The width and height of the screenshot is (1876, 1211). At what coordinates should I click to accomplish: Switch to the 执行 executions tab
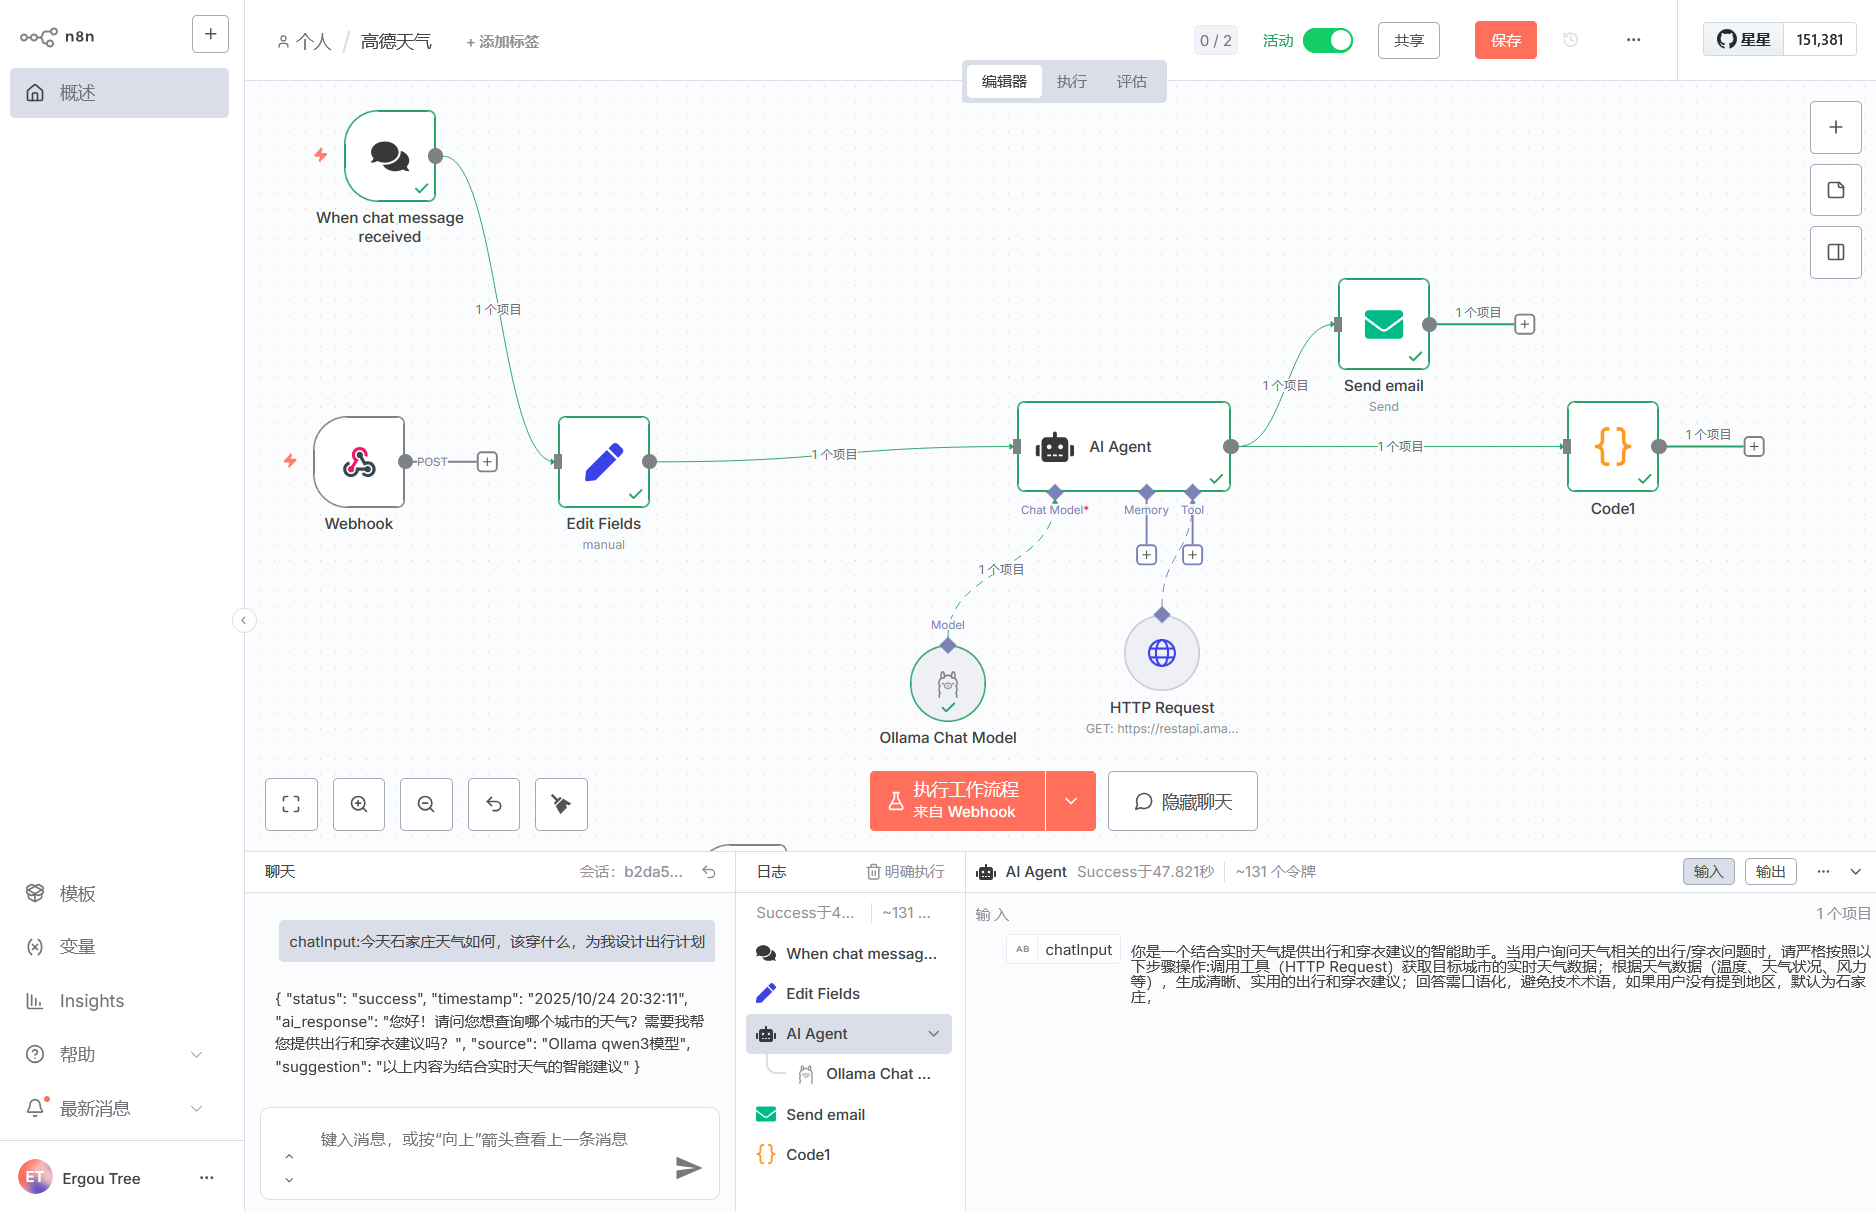[1071, 82]
